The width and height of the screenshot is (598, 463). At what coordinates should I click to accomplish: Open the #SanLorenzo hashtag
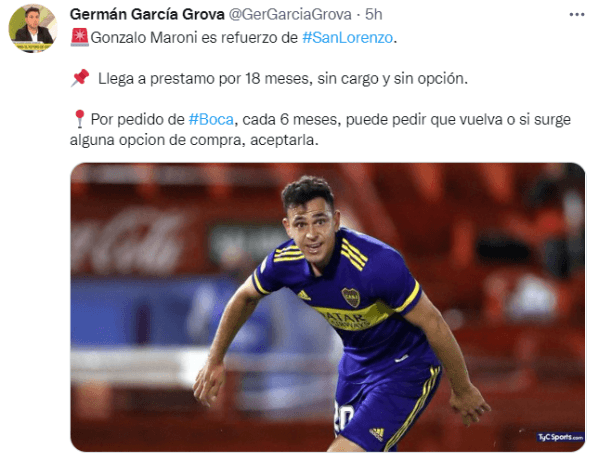(347, 38)
